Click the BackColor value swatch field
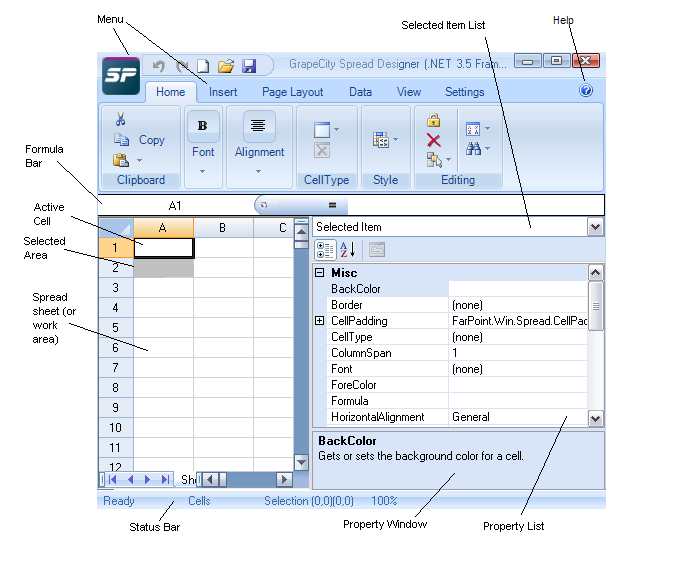The height and width of the screenshot is (572, 678). point(518,289)
